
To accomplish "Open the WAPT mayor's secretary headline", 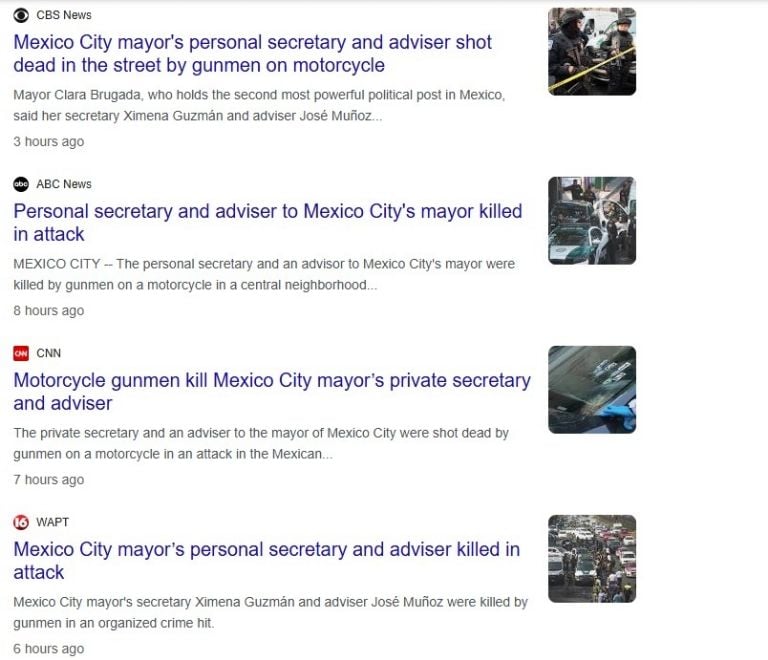I will 266,561.
